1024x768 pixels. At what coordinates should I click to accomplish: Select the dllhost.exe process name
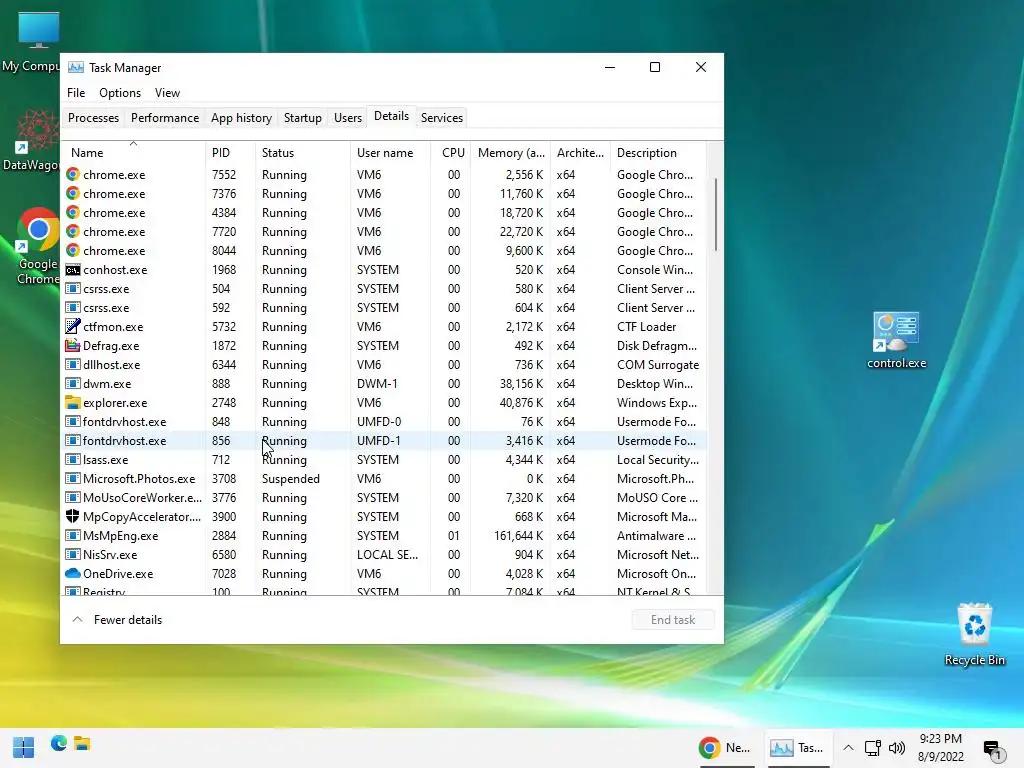point(111,364)
